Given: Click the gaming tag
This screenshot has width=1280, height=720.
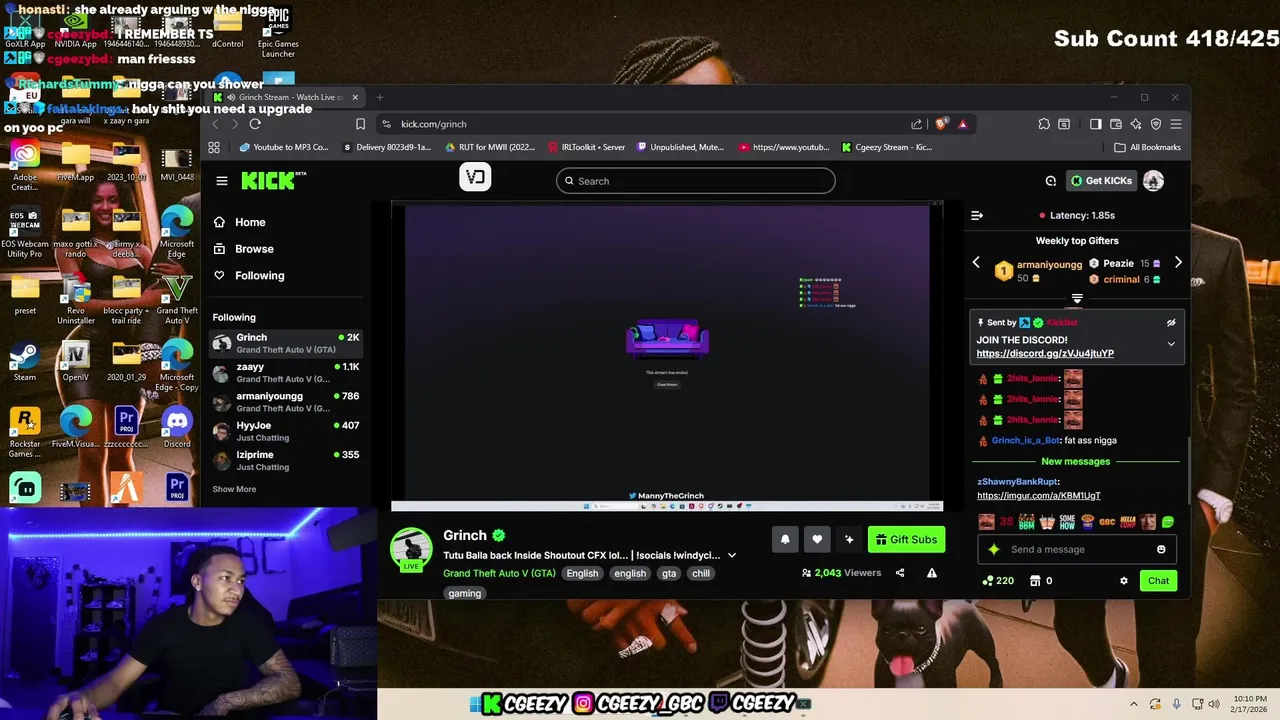Looking at the screenshot, I should pyautogui.click(x=465, y=593).
